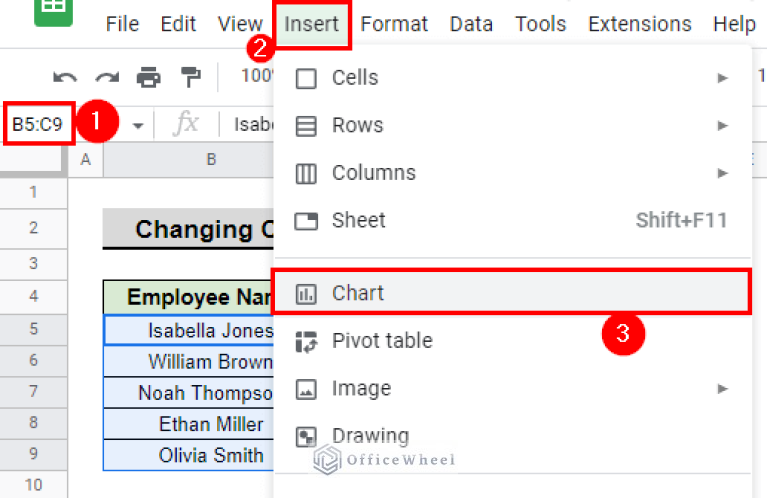Open the View menu

pyautogui.click(x=240, y=23)
